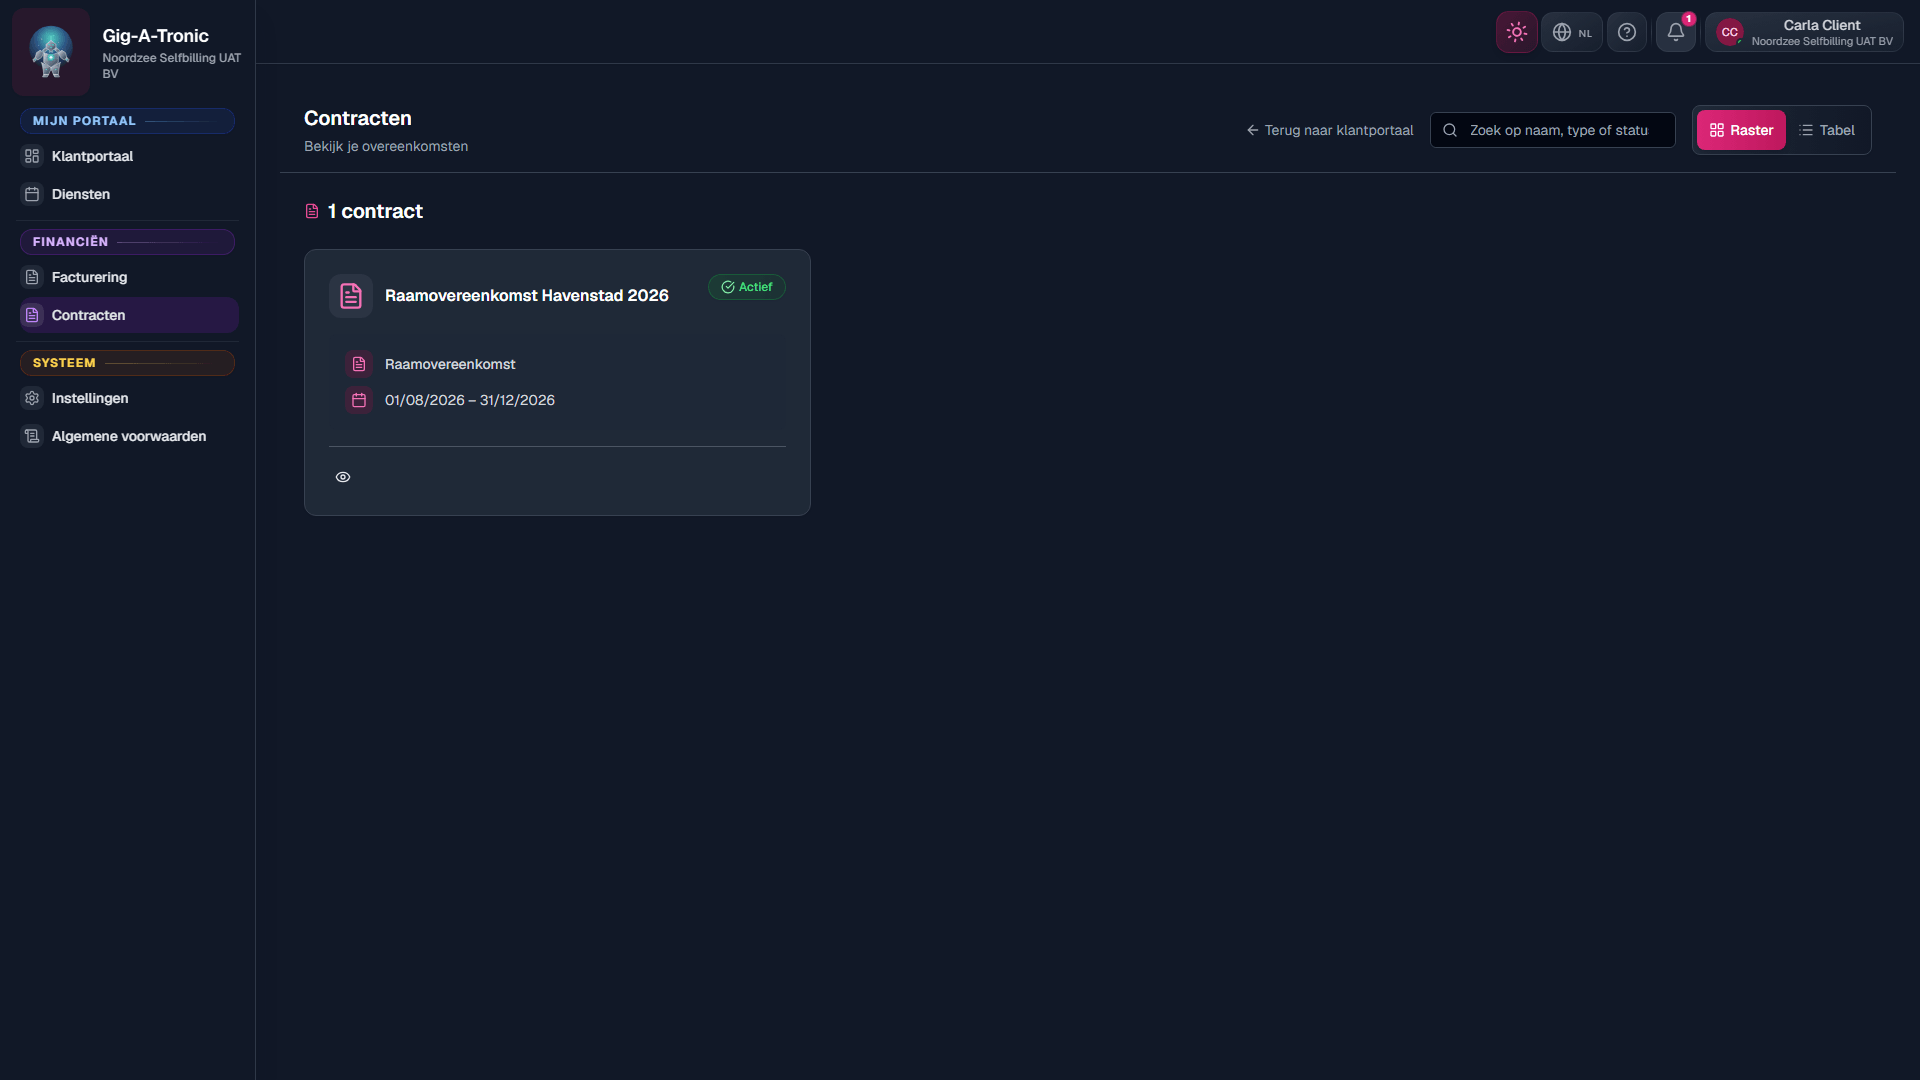Click the SYSTEEM section header
Image resolution: width=1920 pixels, height=1080 pixels.
point(127,363)
